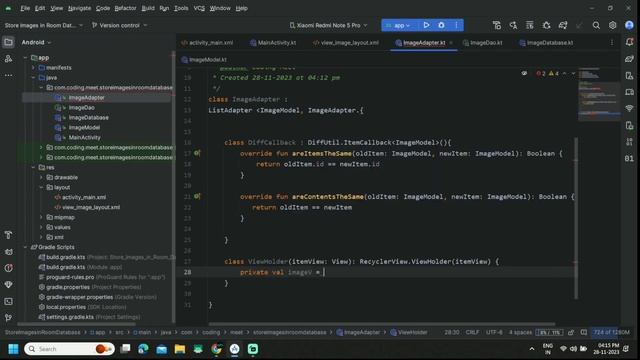Switch to the MainActivity.kt tab
This screenshot has height=360, width=640.
pyautogui.click(x=273, y=42)
